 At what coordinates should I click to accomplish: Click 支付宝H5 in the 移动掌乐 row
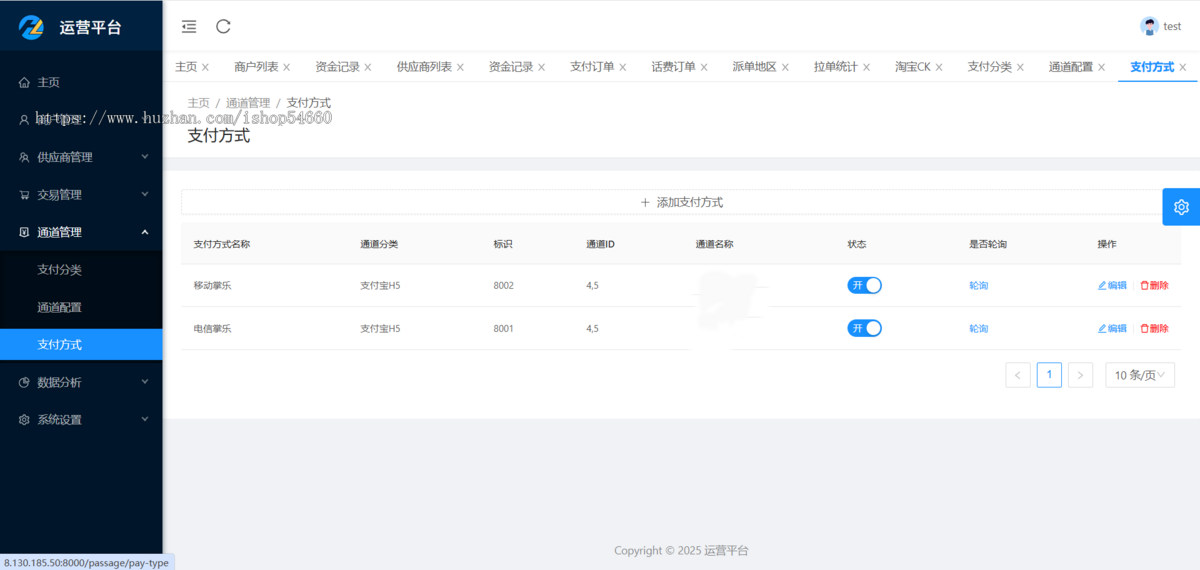(x=380, y=285)
